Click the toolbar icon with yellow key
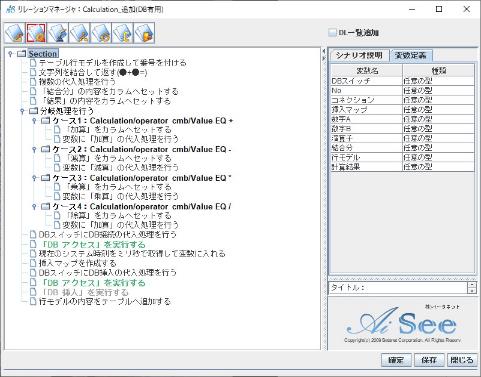Viewport: 481px width, 377px height. tap(123, 33)
